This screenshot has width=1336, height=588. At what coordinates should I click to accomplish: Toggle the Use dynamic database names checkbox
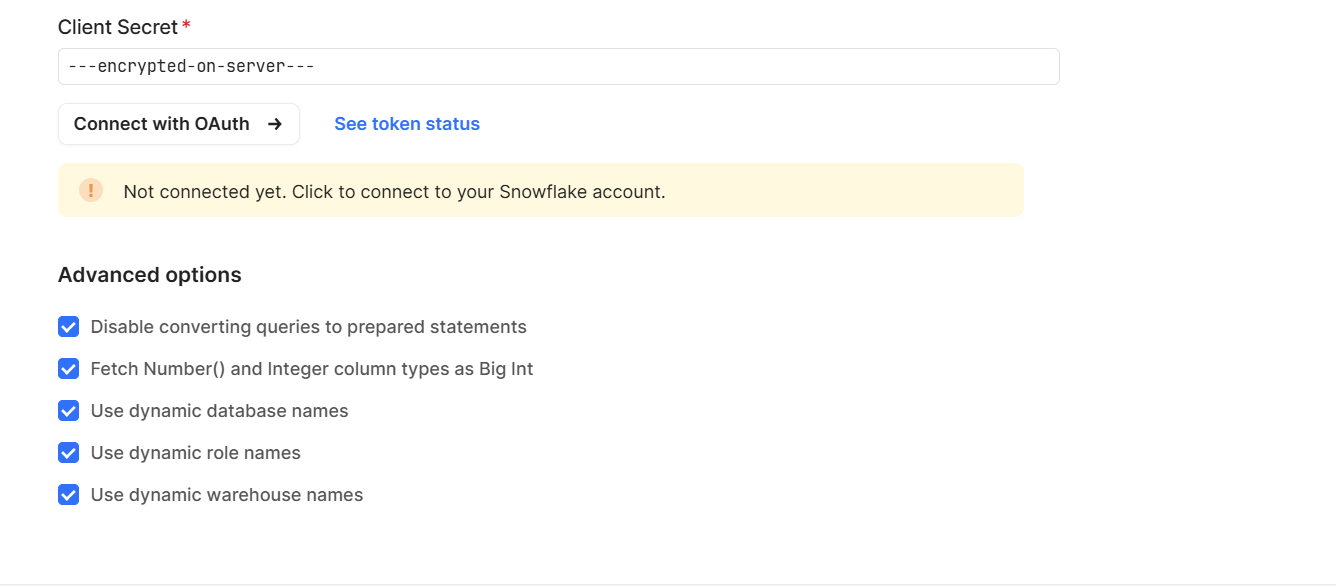(68, 411)
